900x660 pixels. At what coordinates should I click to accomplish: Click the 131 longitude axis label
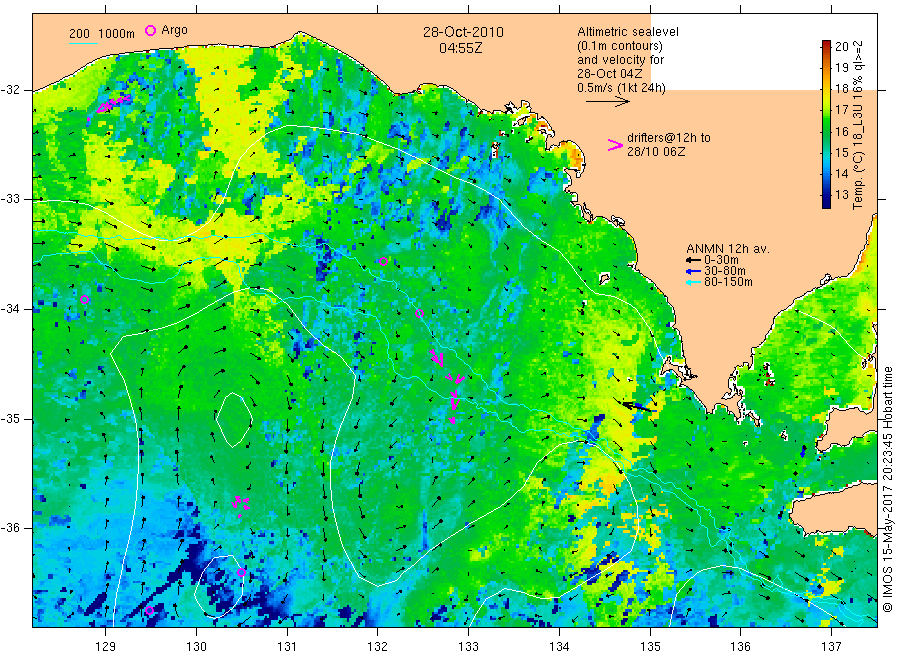[287, 647]
